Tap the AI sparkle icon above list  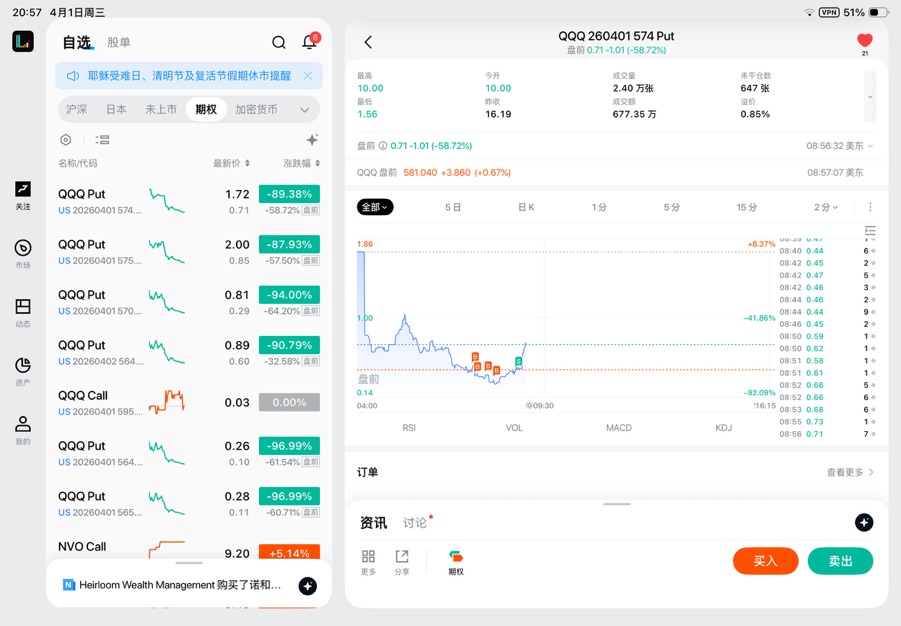(x=312, y=140)
